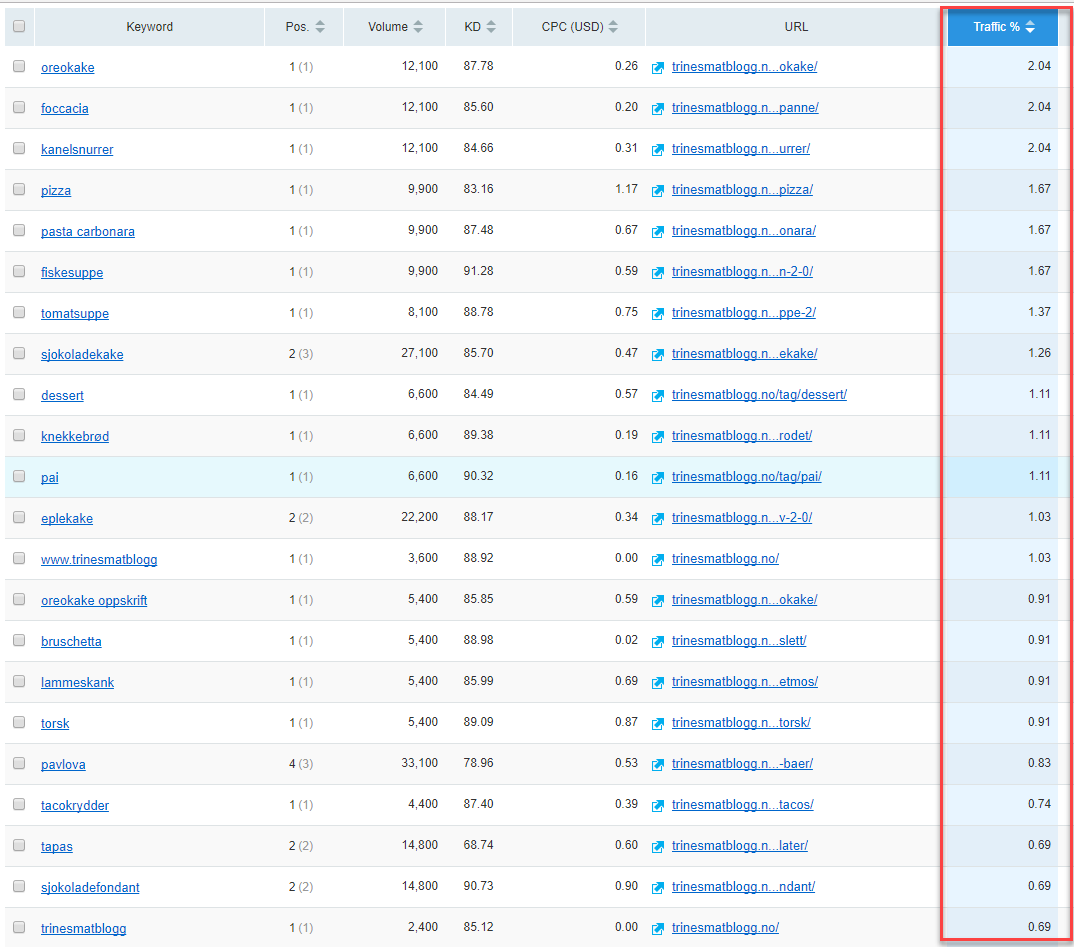Open external link icon for sjokoladekake row
Image resolution: width=1074 pixels, height=947 pixels.
coord(658,354)
